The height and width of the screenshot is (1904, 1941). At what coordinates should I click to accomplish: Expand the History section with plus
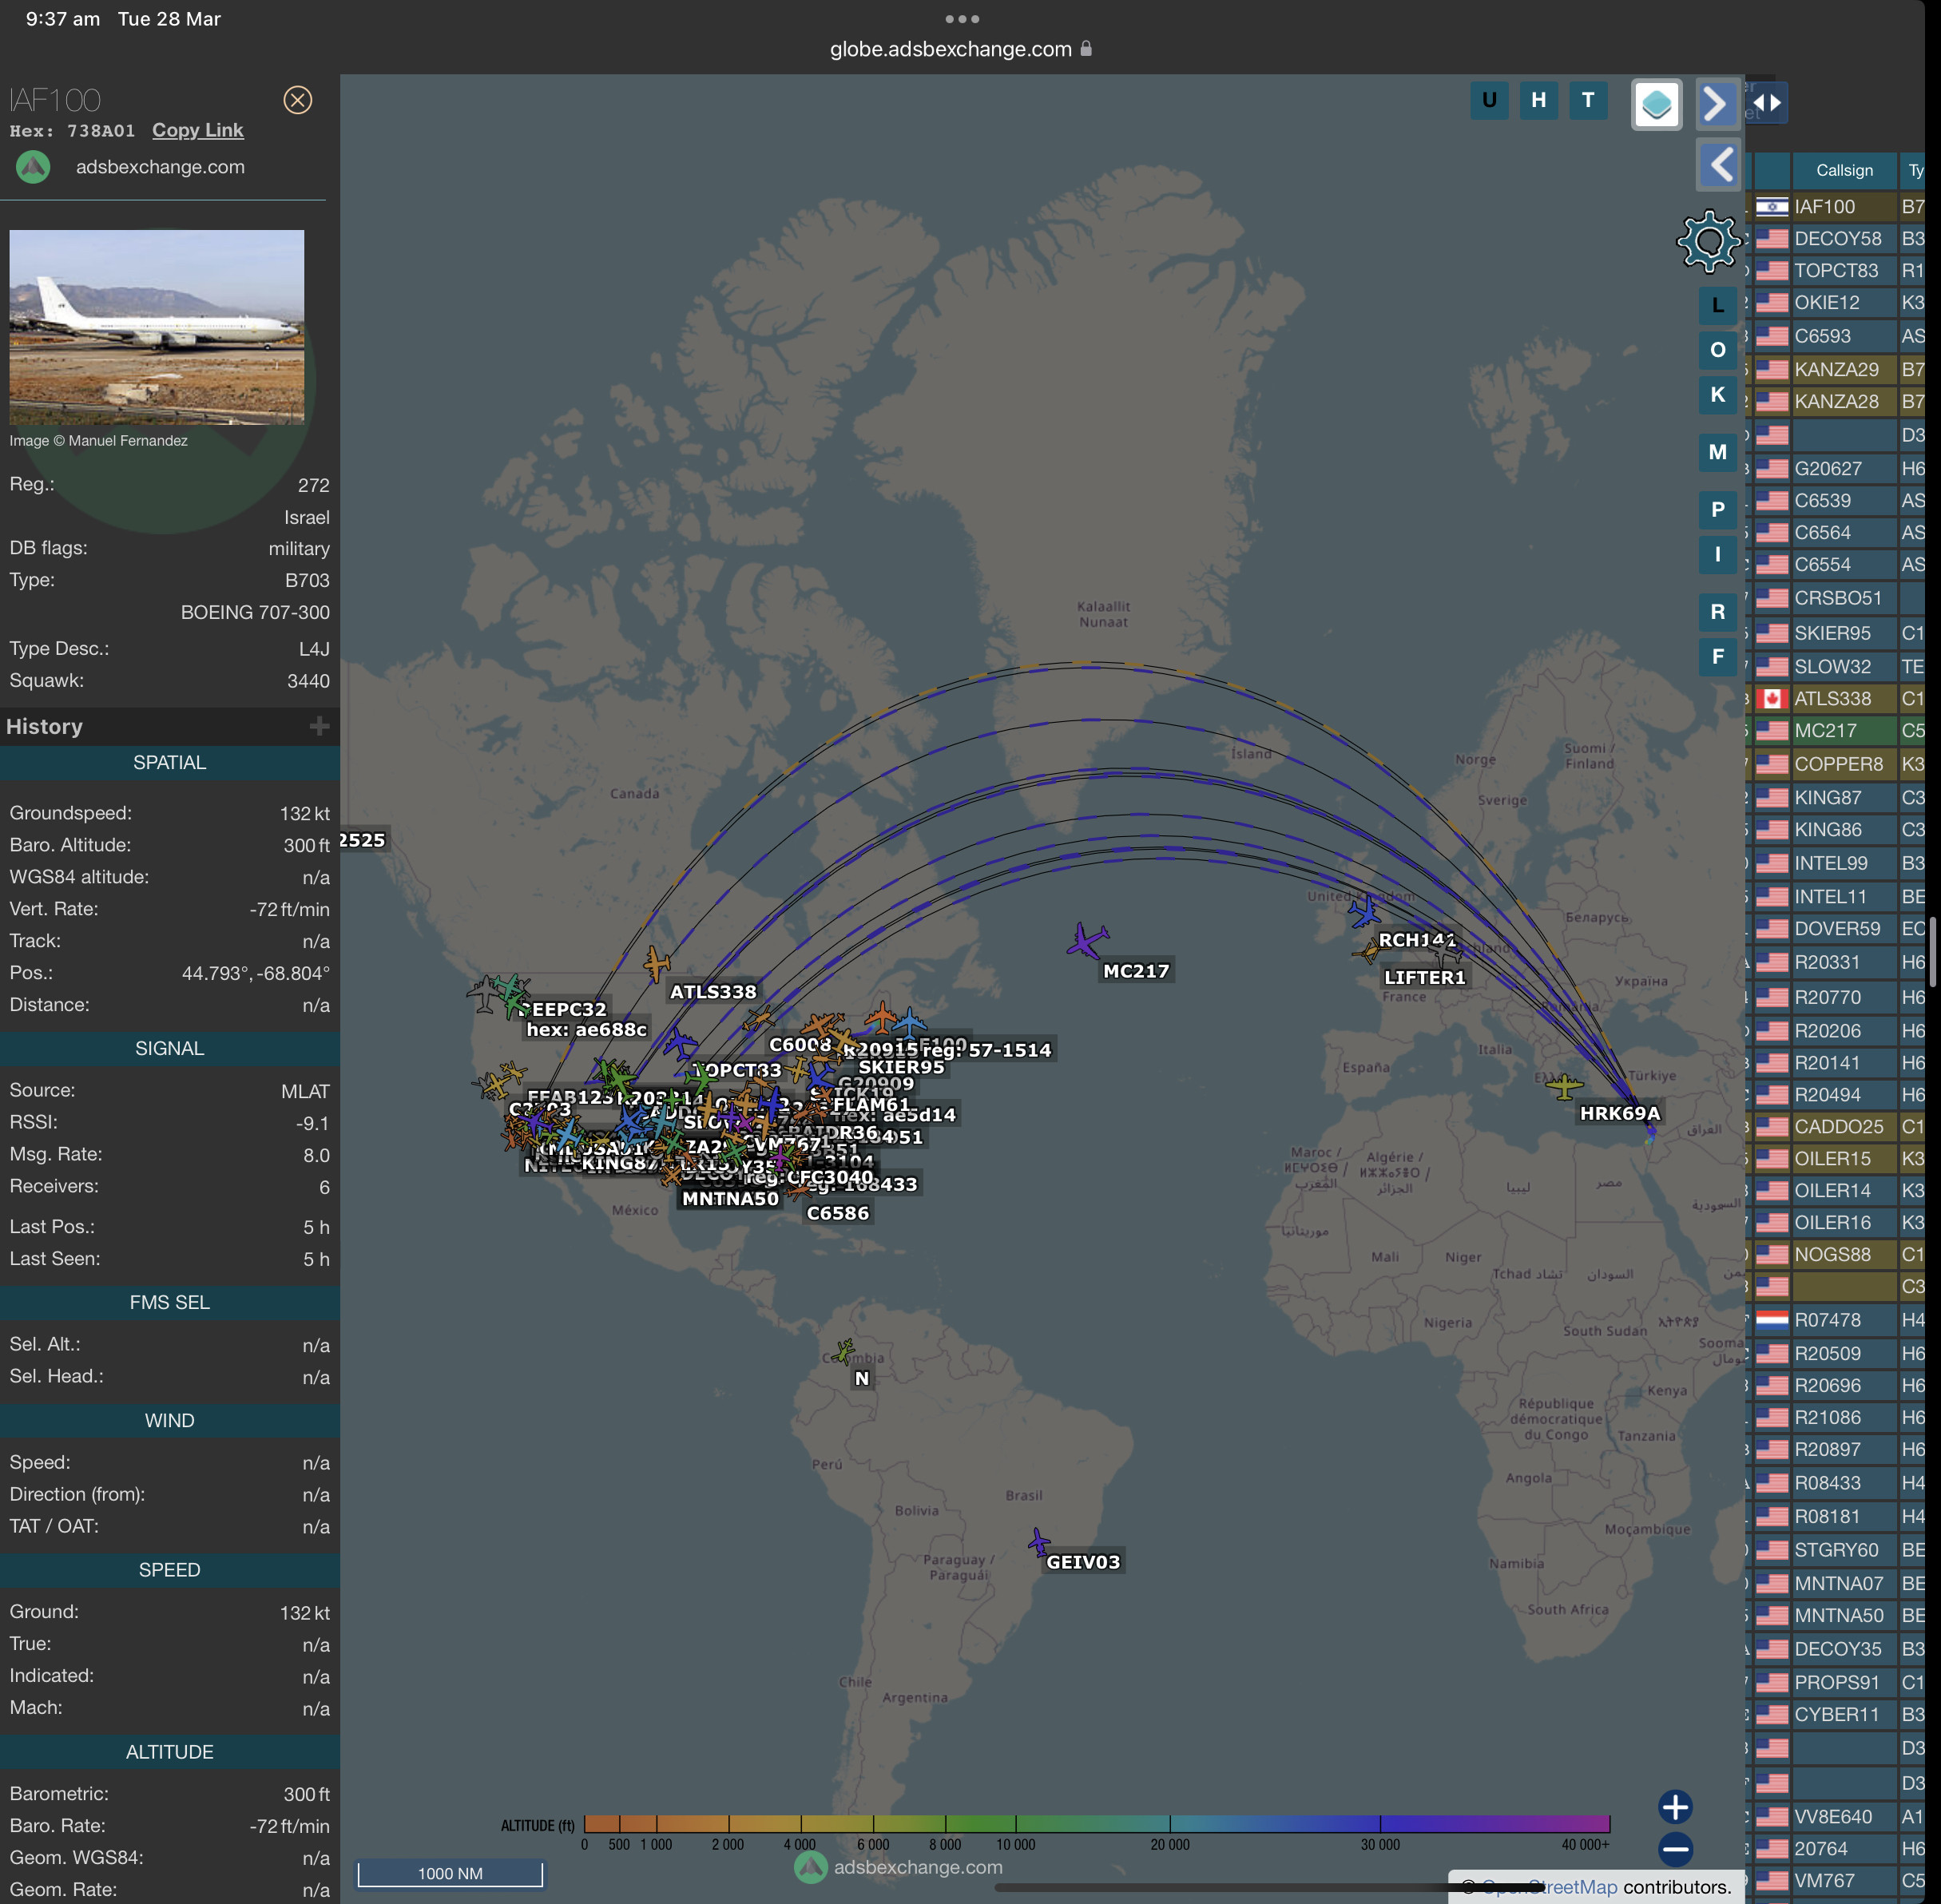[319, 726]
